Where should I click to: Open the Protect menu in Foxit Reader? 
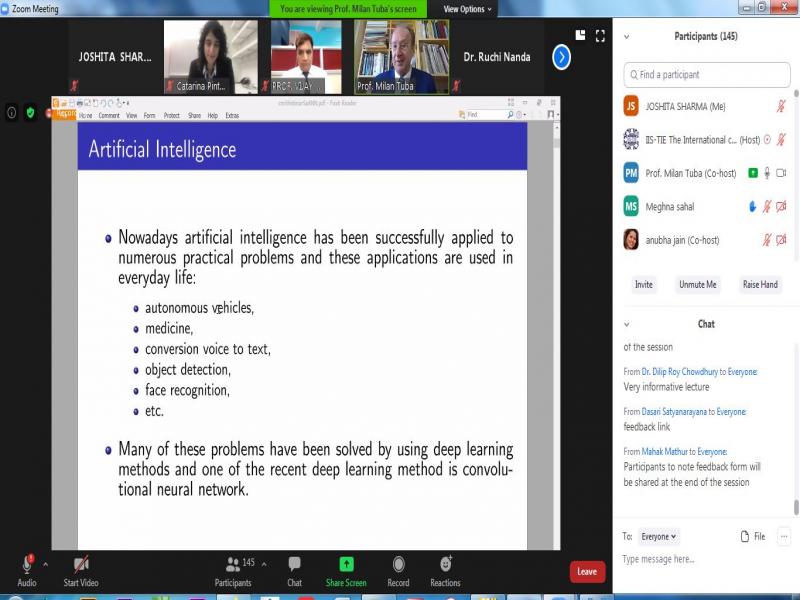(x=171, y=115)
